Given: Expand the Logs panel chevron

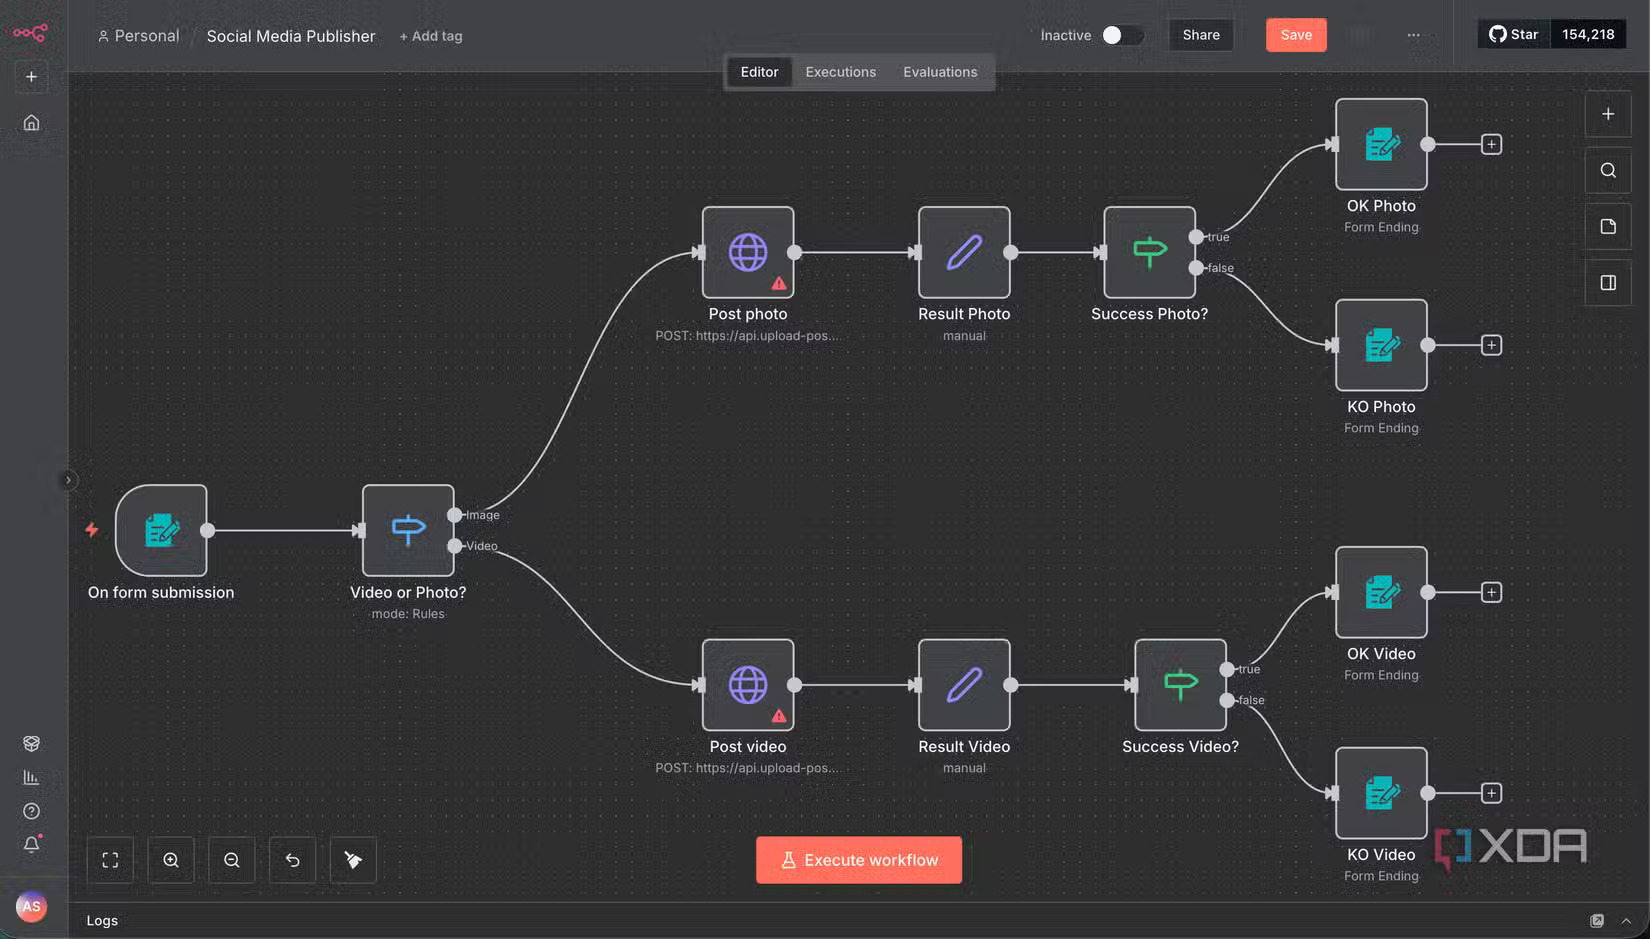Looking at the screenshot, I should [x=1626, y=921].
